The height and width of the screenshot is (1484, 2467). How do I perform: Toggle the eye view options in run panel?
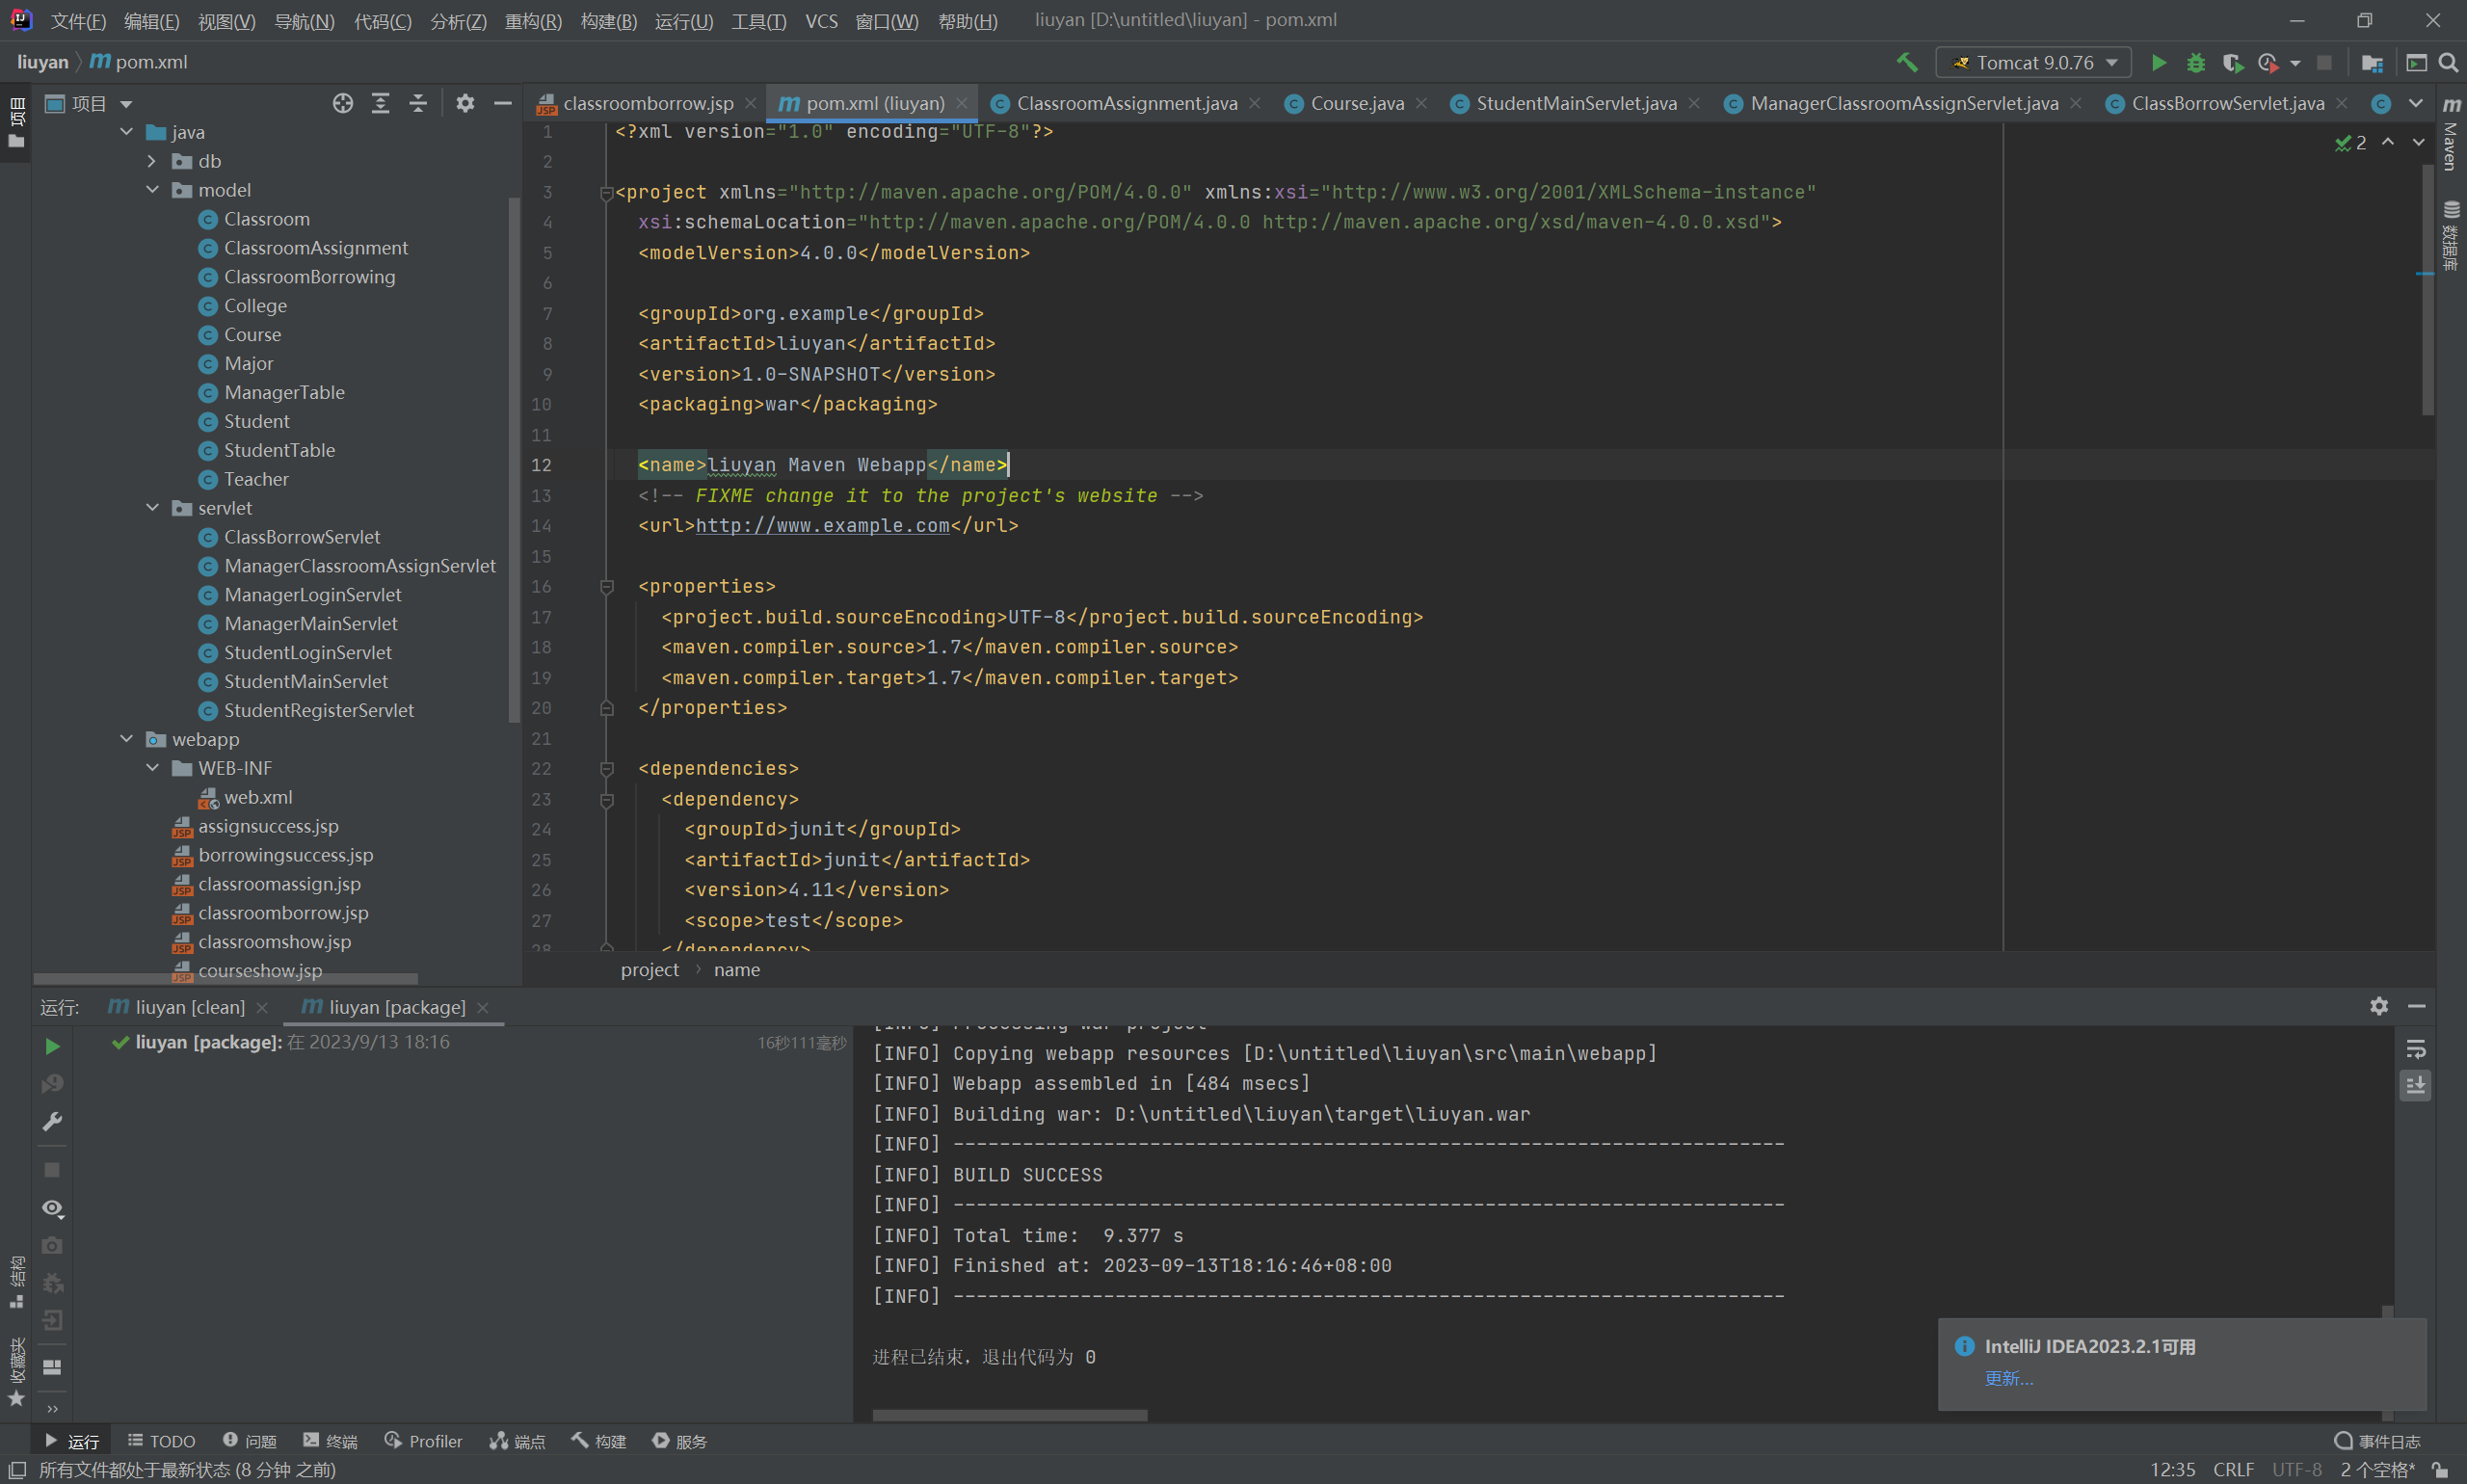pos(52,1208)
